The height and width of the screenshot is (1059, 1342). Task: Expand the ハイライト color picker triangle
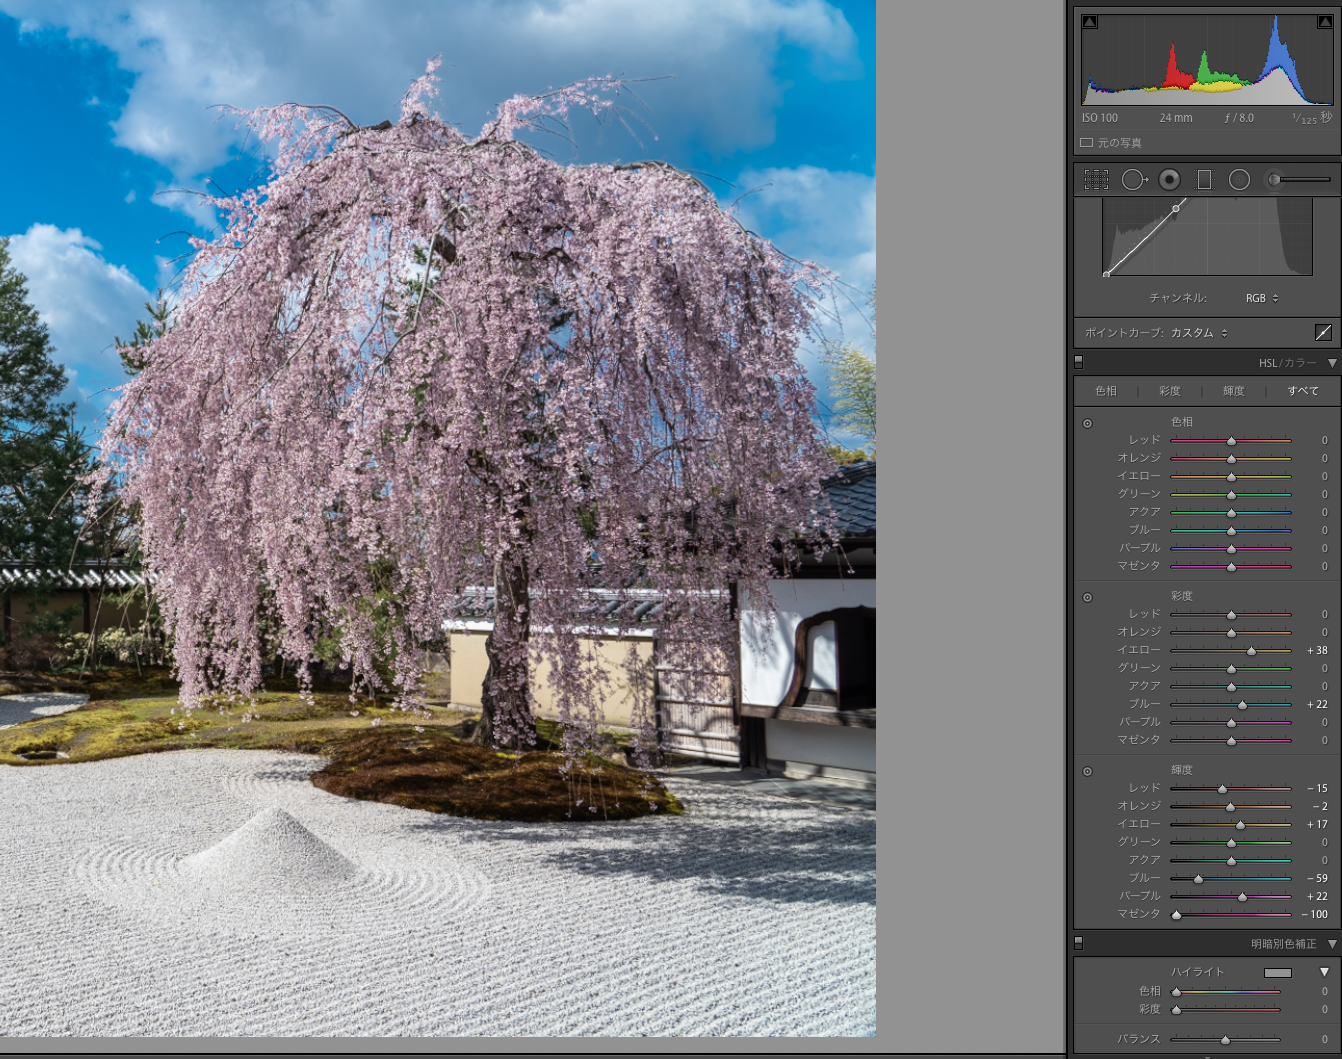point(1324,972)
